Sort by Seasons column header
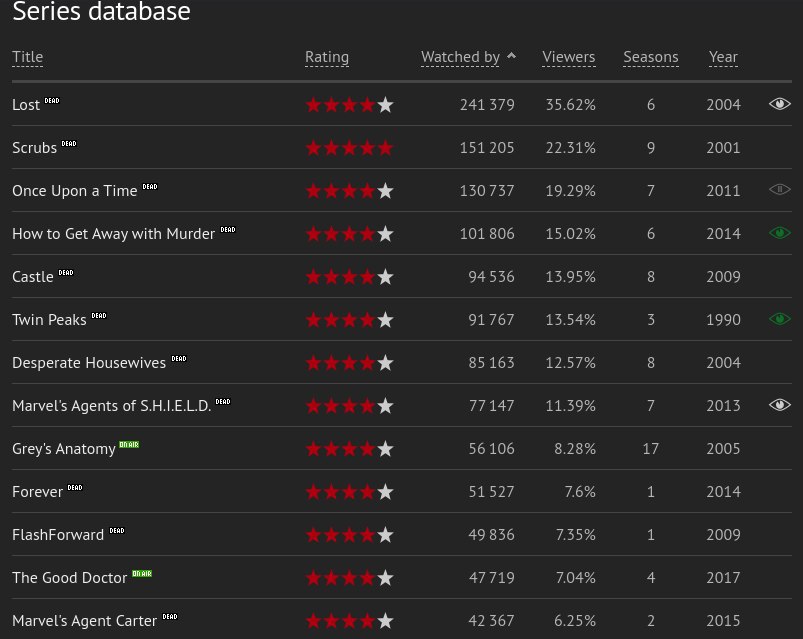 click(650, 57)
